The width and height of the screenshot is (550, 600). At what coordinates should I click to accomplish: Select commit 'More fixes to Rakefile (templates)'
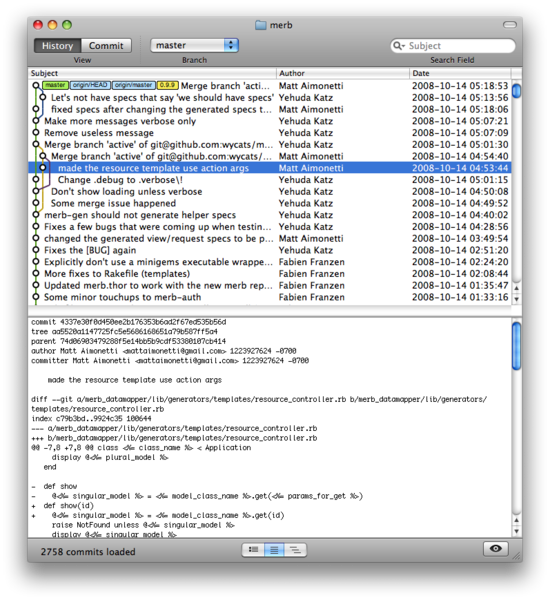click(x=270, y=274)
